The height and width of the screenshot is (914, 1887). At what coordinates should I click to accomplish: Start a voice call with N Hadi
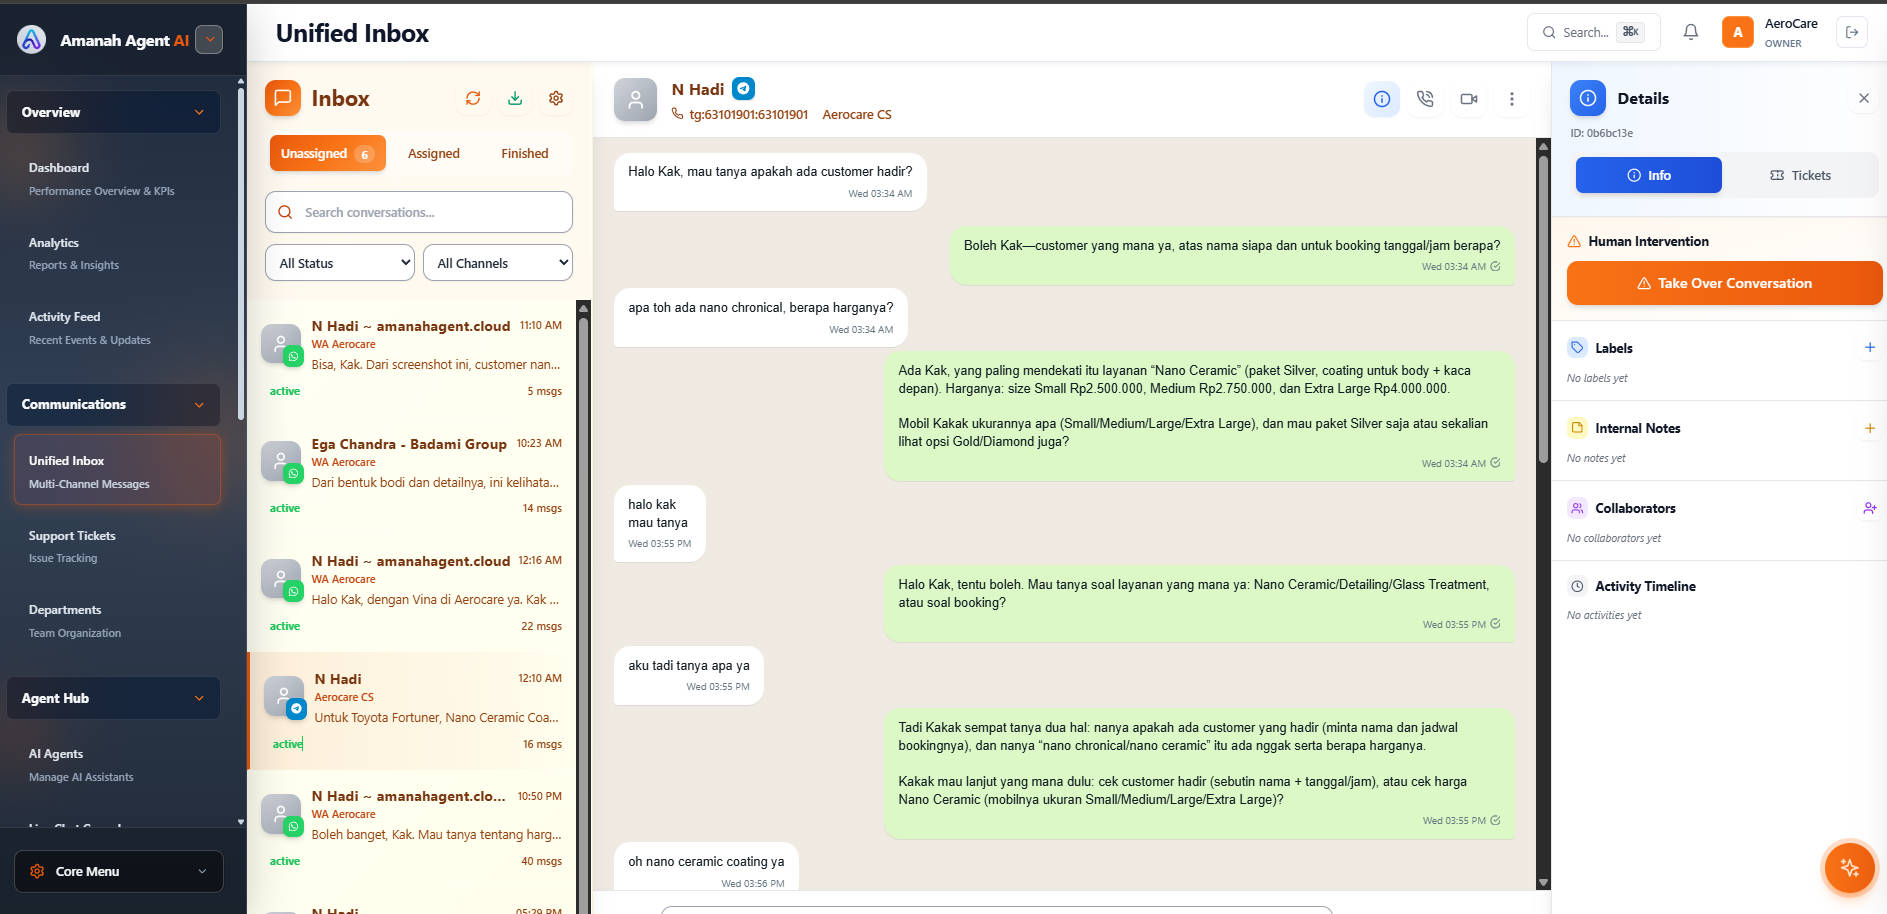tap(1424, 99)
